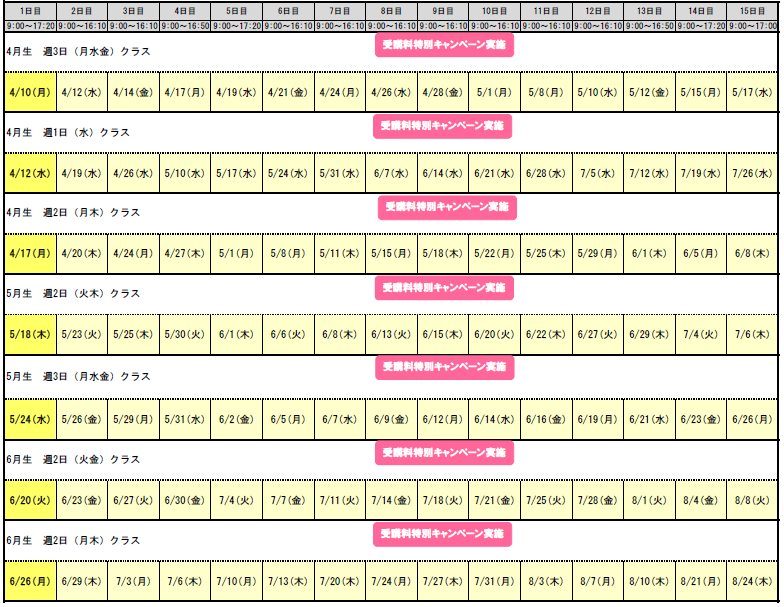Image resolution: width=784 pixels, height=607 pixels.
Task: Select the 7/20(木) date cell
Action: tap(340, 581)
